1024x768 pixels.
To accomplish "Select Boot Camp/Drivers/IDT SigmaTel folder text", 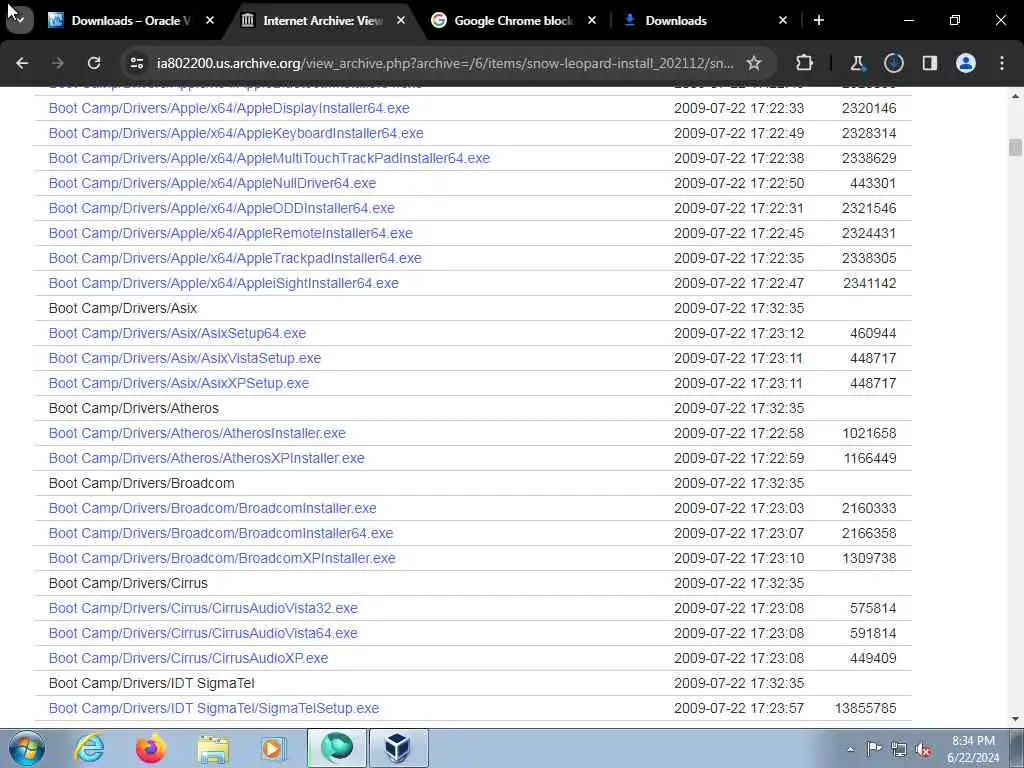I will 152,683.
